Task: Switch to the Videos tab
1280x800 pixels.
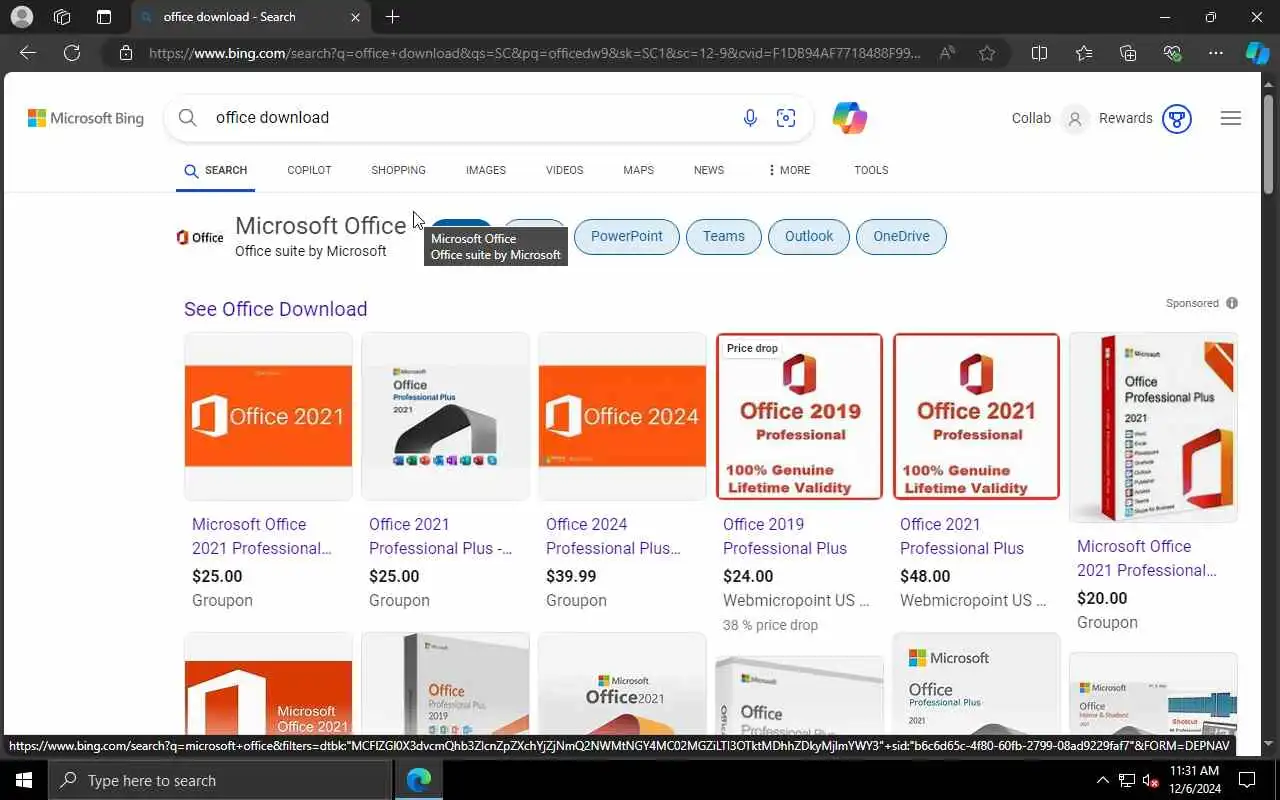Action: coord(564,170)
